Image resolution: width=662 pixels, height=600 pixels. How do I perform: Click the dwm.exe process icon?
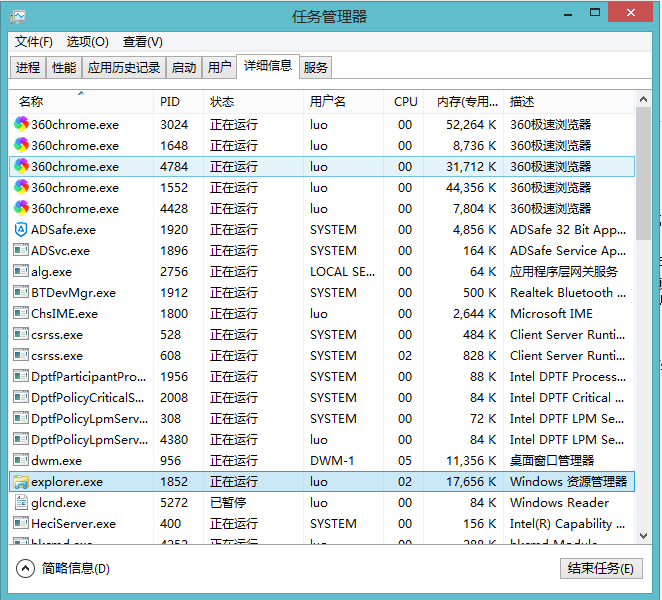click(x=21, y=460)
